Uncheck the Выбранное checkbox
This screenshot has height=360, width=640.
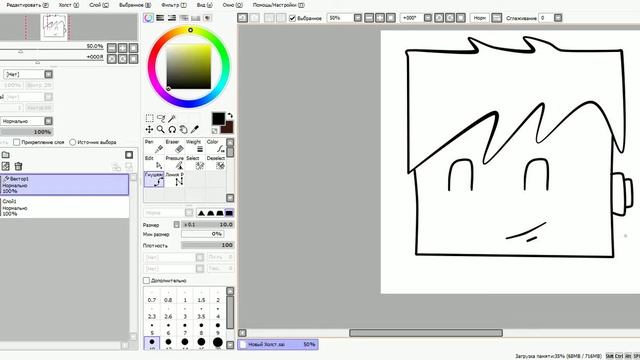[x=292, y=18]
